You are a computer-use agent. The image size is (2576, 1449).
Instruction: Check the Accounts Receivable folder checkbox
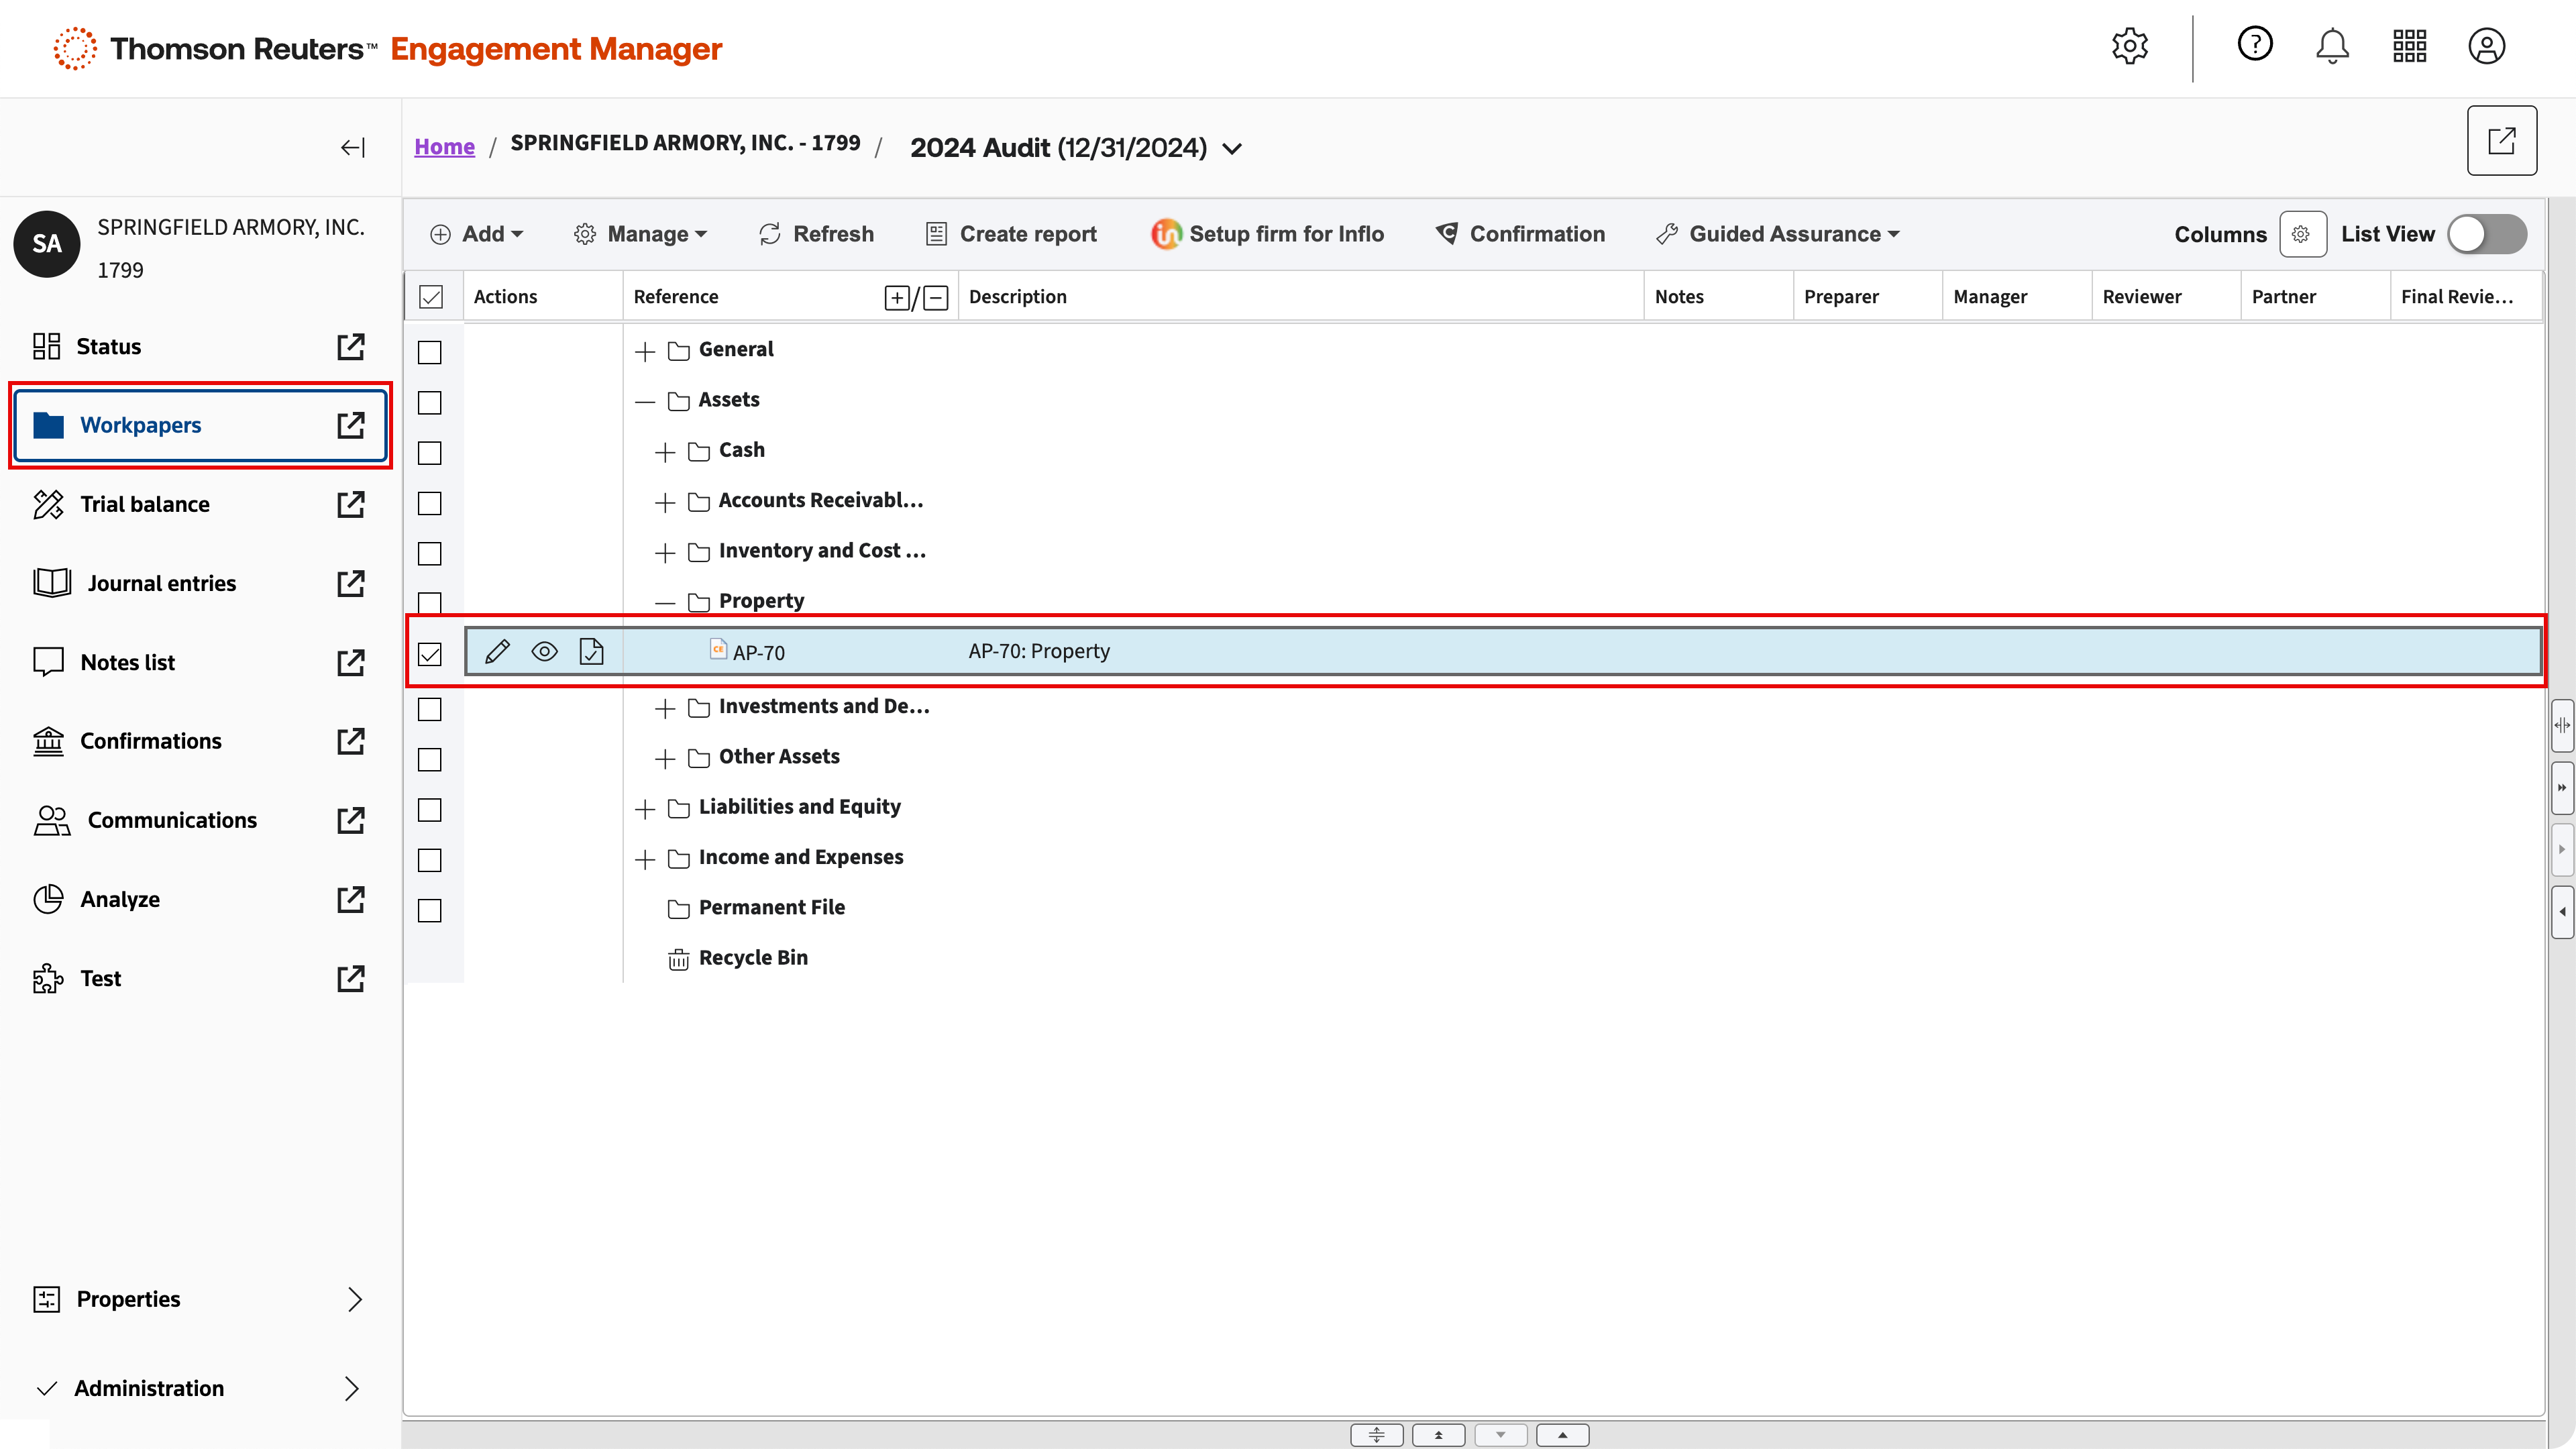430,503
